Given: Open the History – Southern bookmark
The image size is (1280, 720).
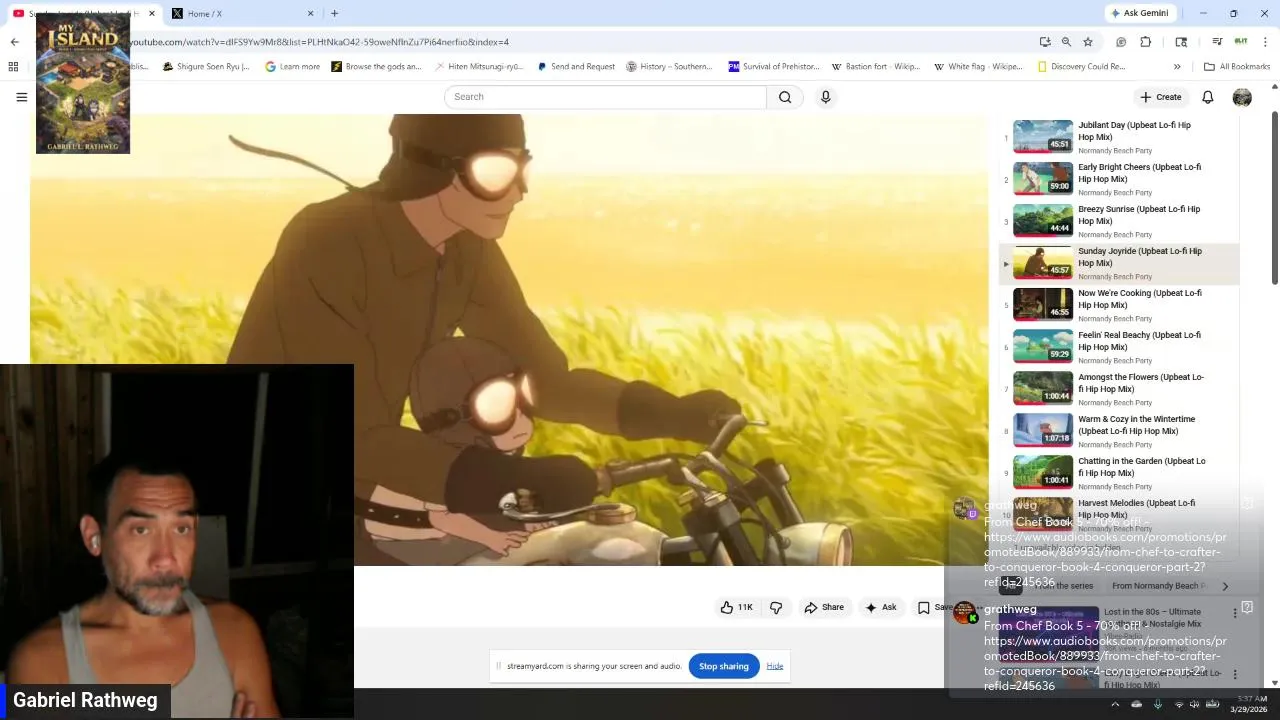Looking at the screenshot, I should (x=669, y=67).
